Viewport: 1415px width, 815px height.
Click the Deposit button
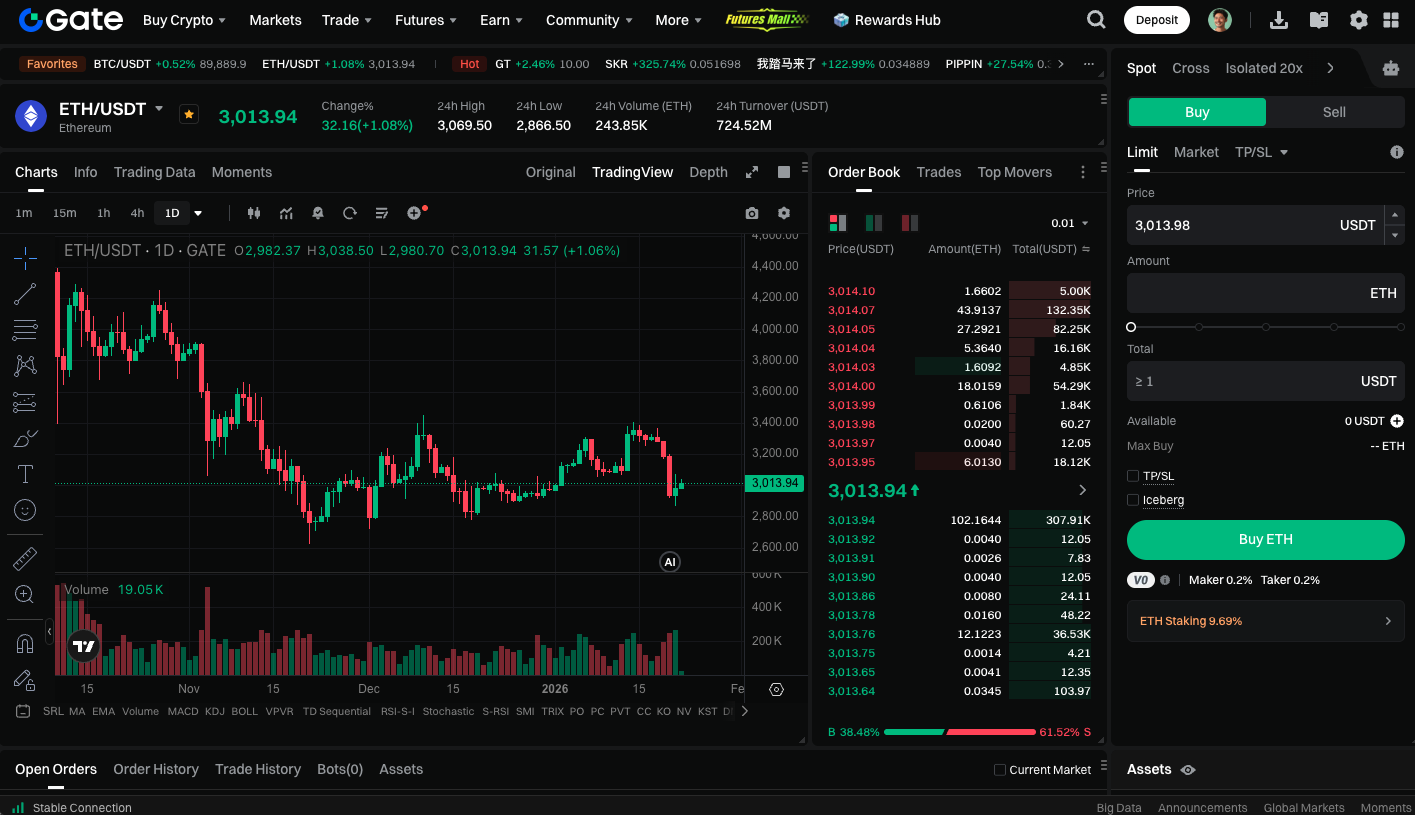pos(1157,20)
